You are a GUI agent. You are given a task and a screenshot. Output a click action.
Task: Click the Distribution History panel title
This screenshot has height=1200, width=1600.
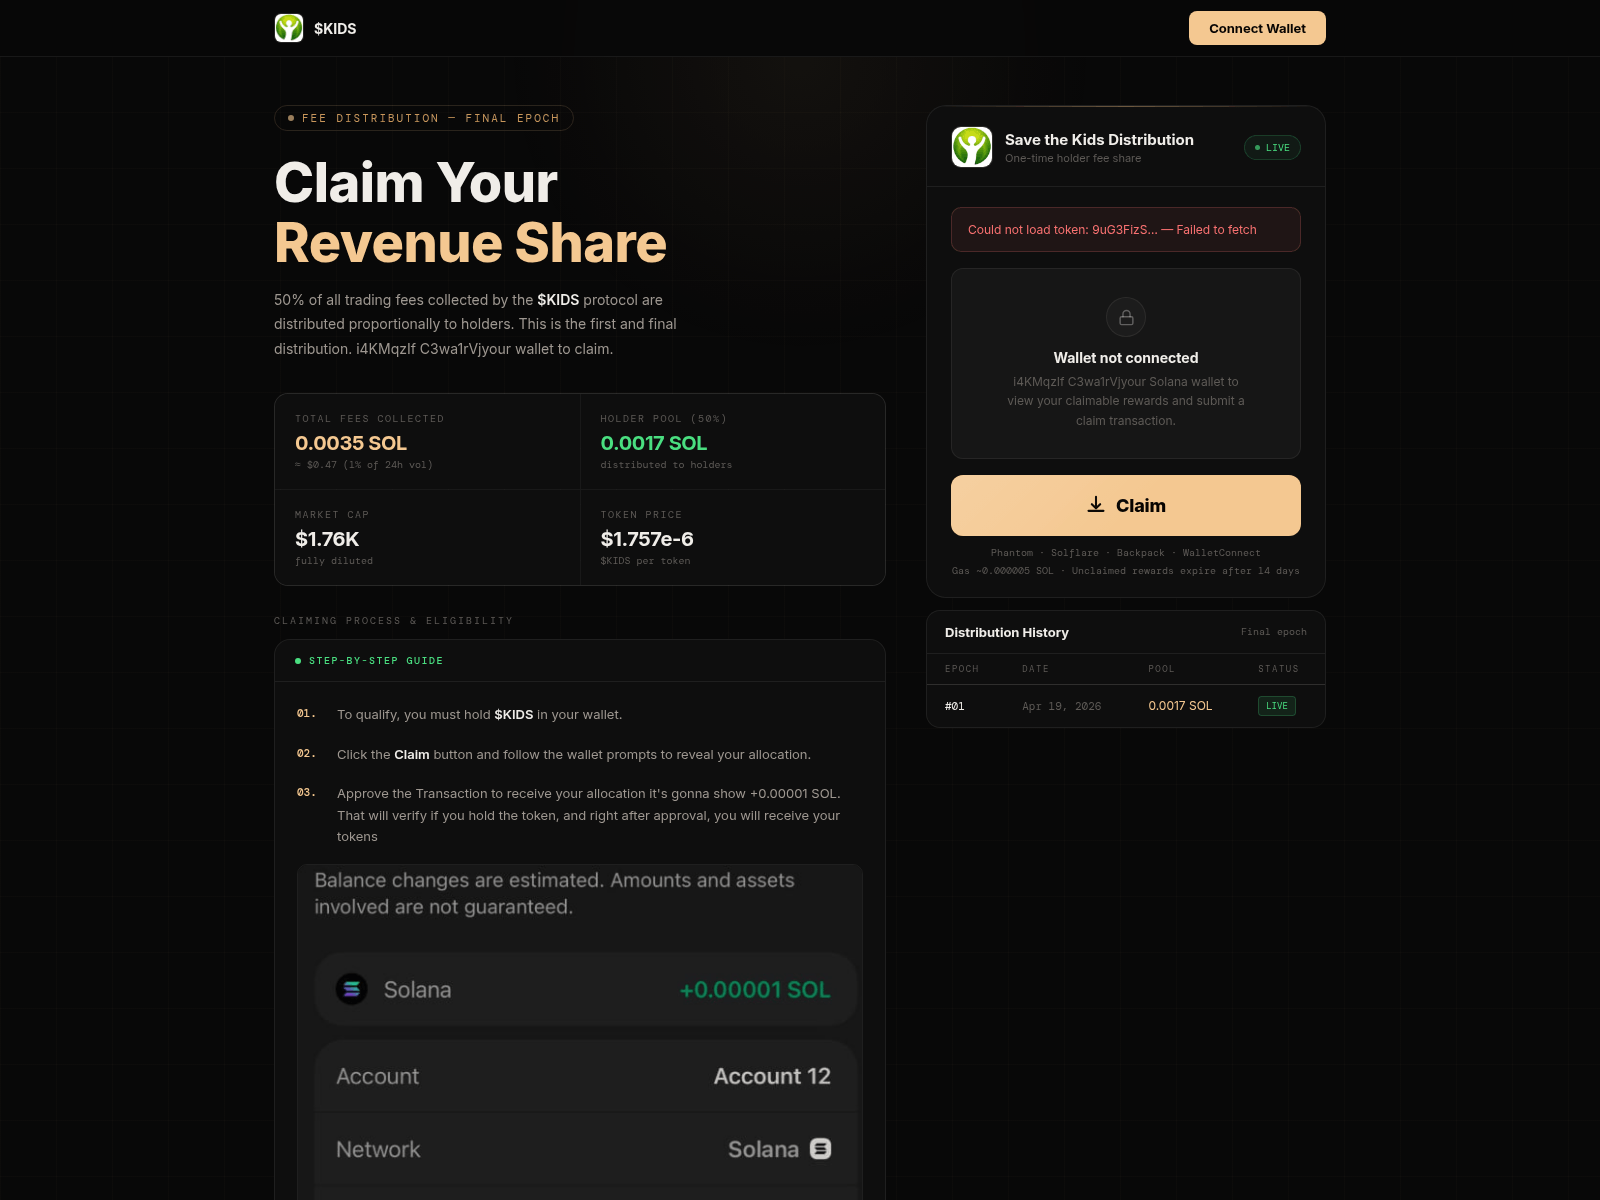(1007, 633)
